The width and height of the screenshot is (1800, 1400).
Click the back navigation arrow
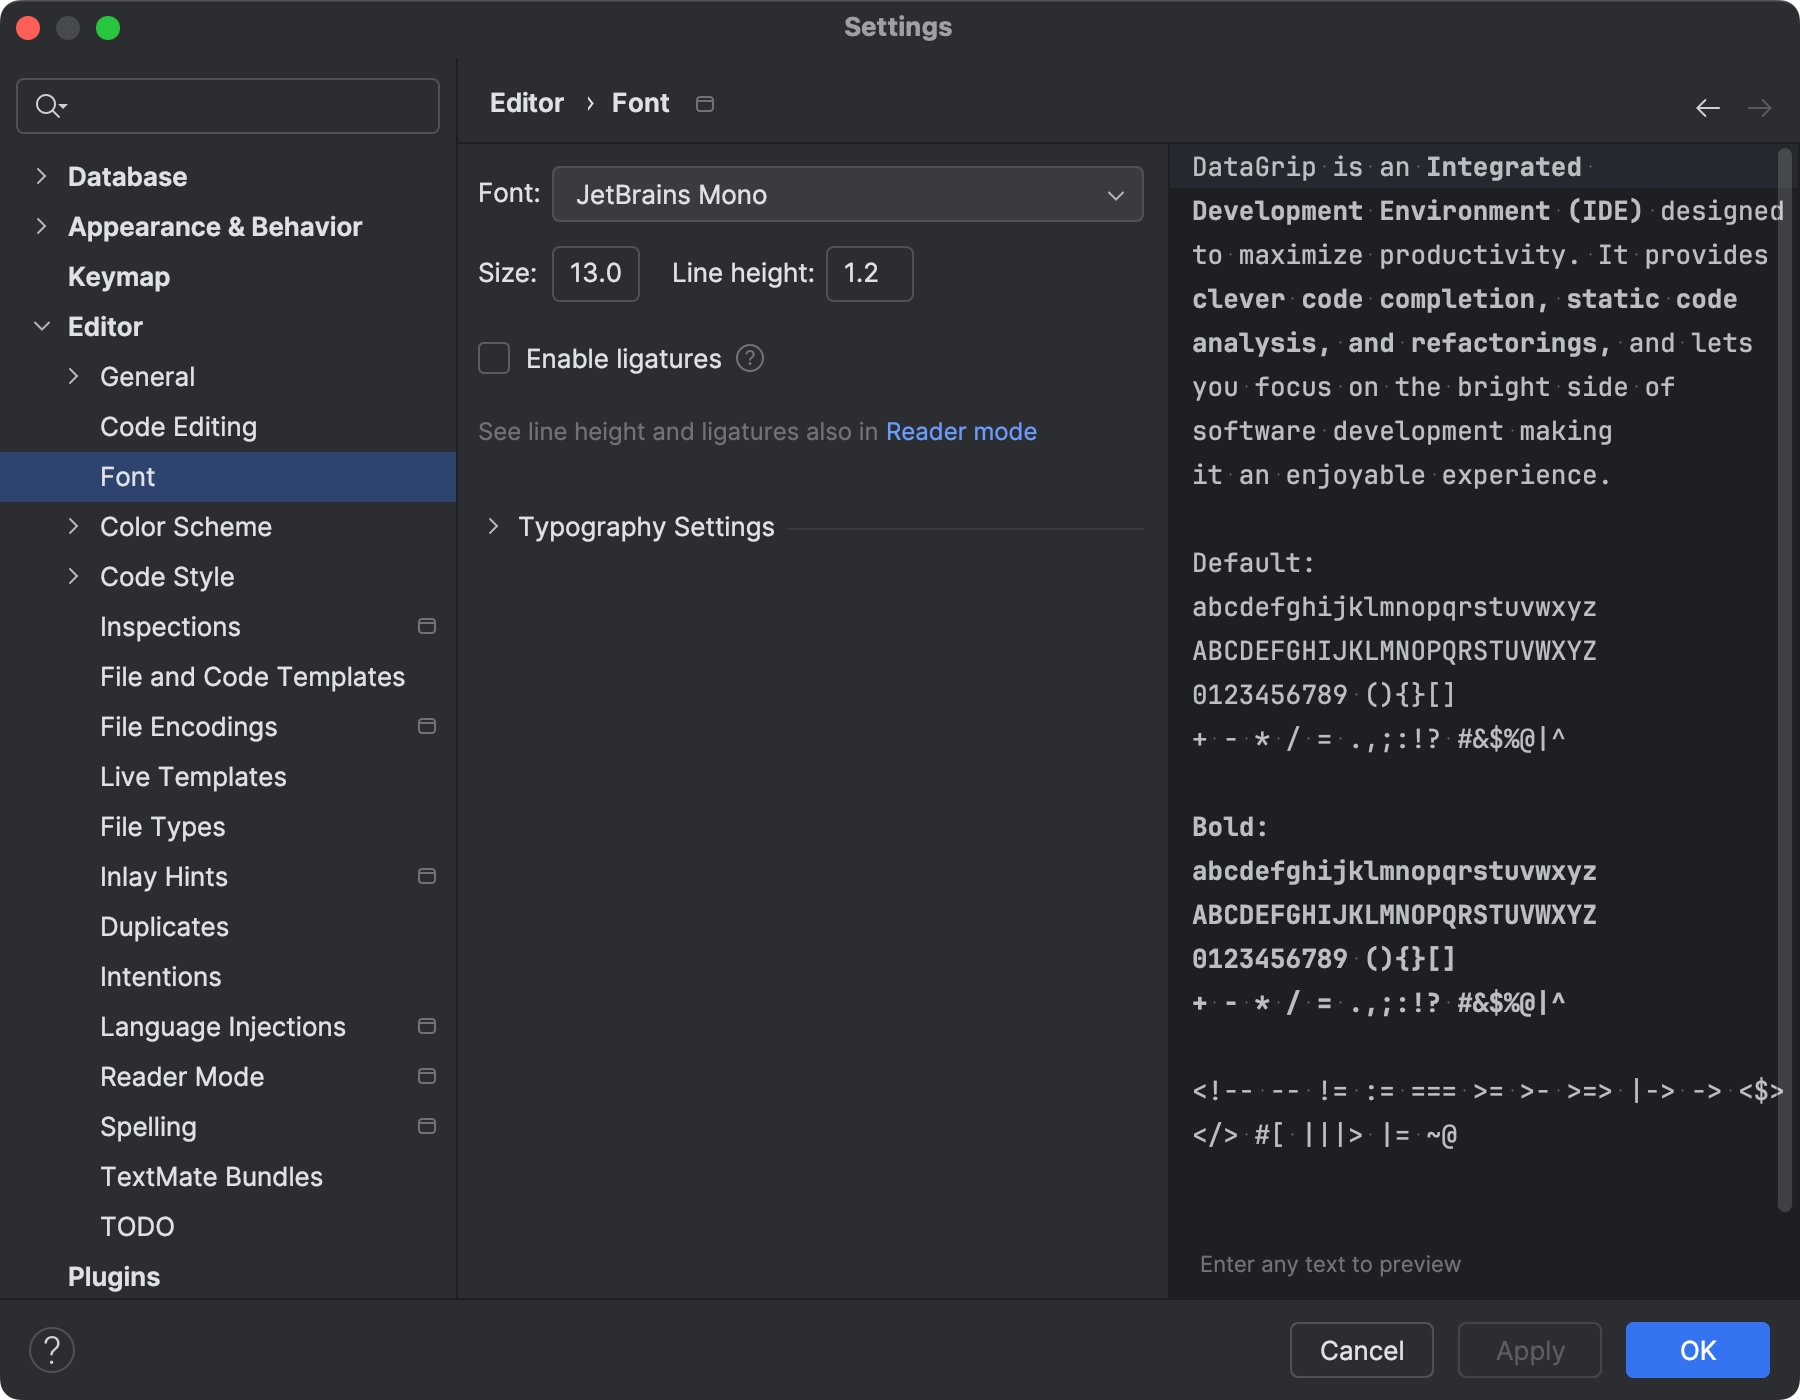tap(1707, 107)
